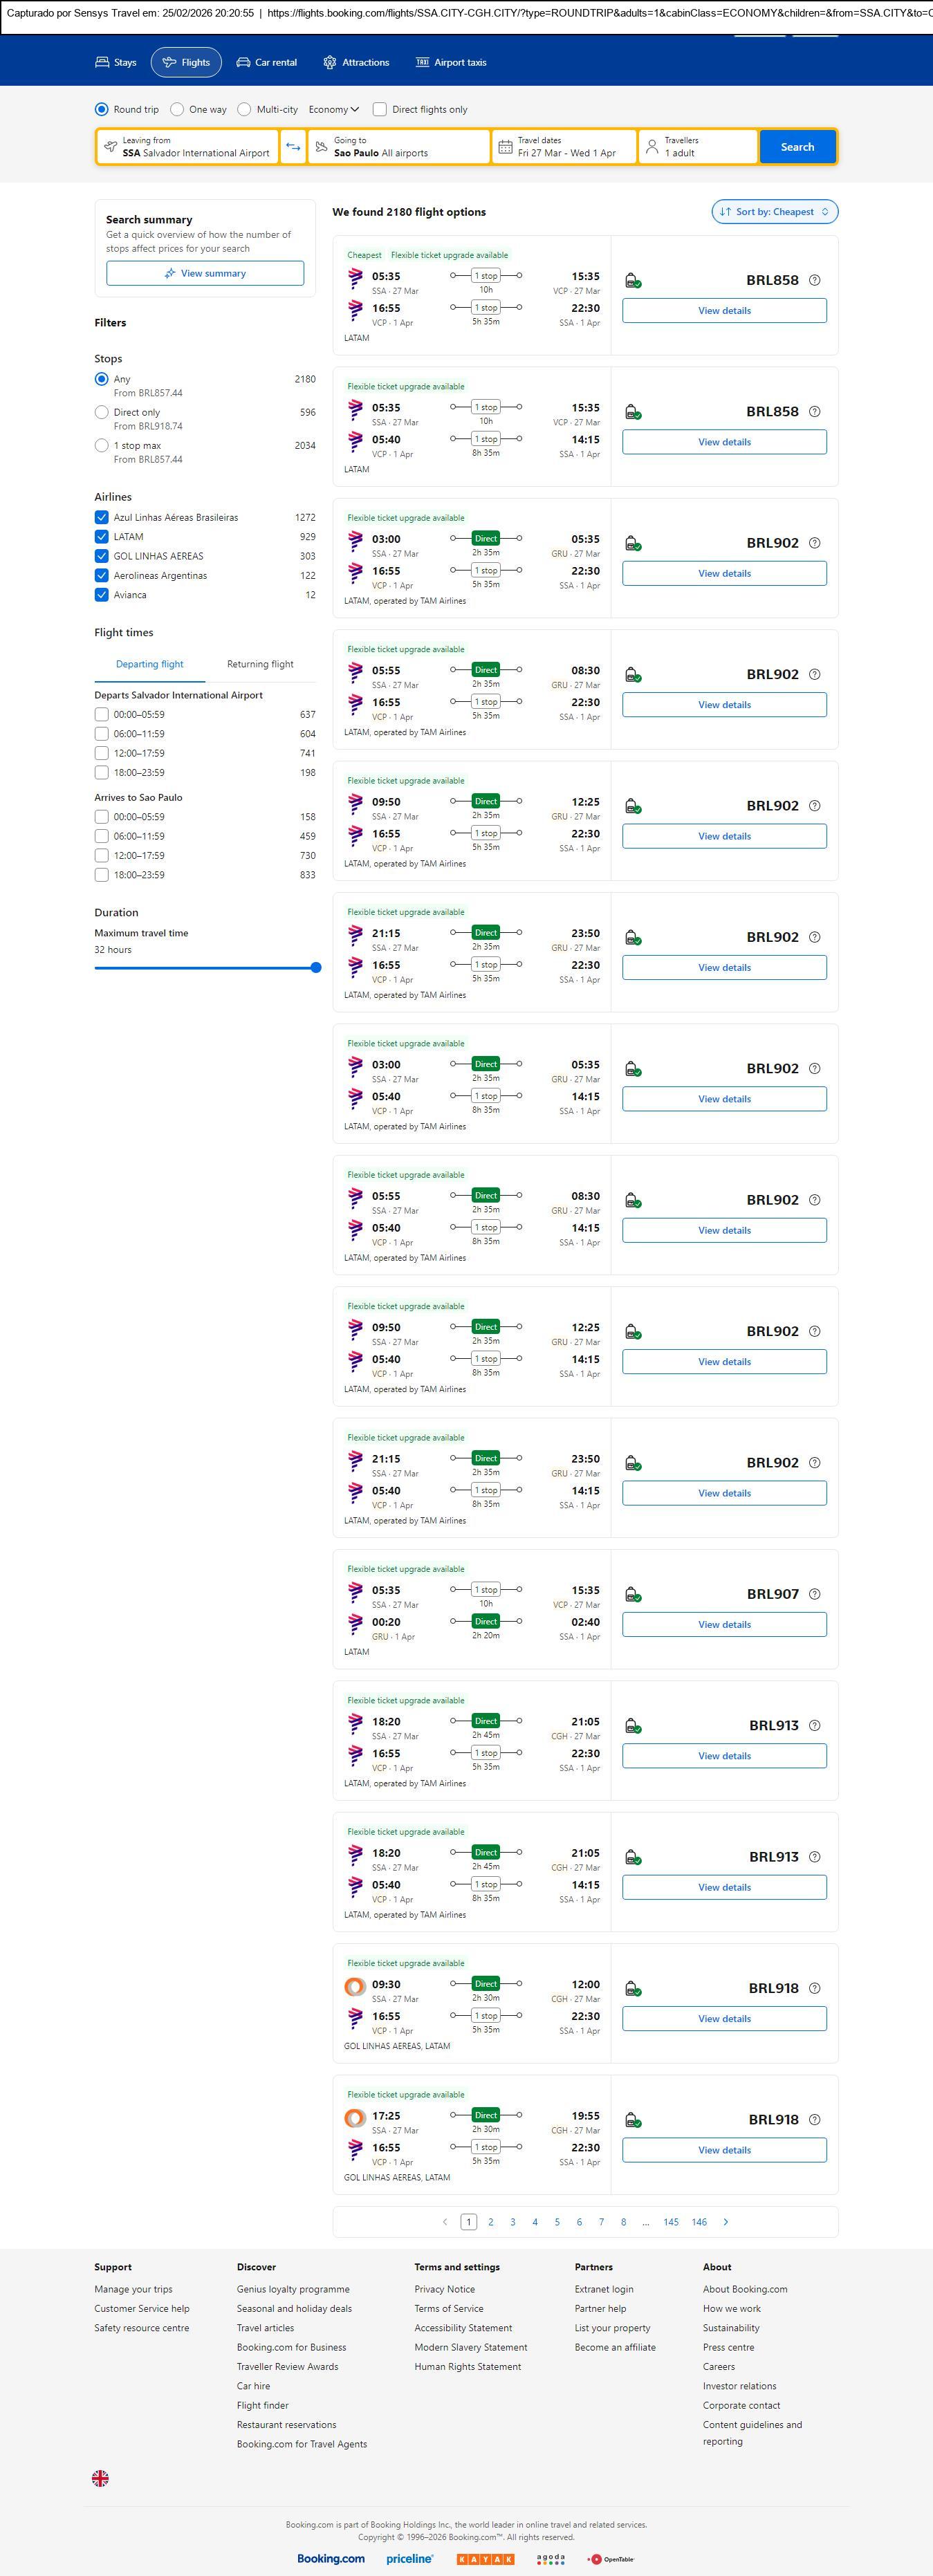Screen dimensions: 933x2576
Task: Click the next page arrow in pagination
Action: (726, 2222)
